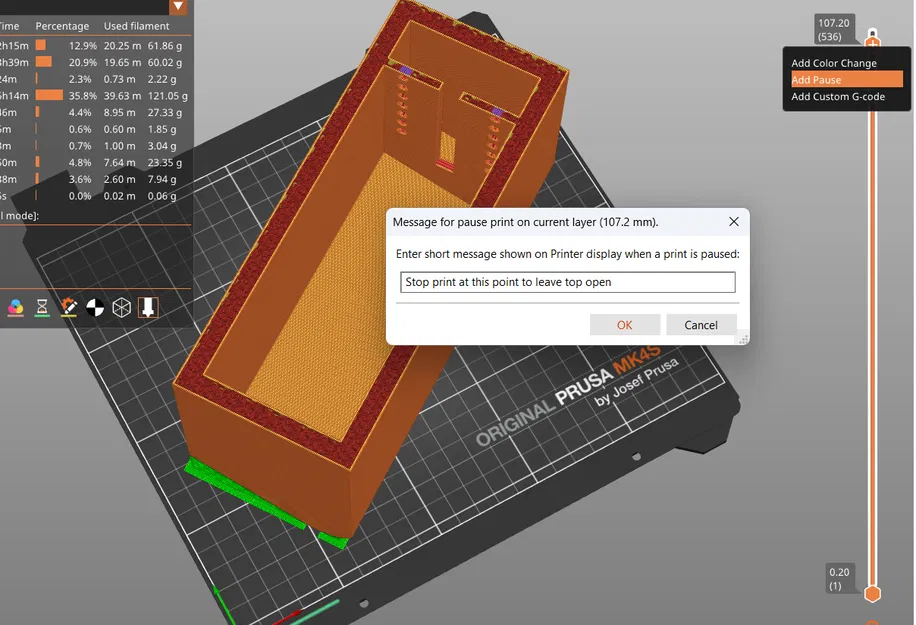Viewport: 916px width, 625px height.
Task: Select Add Custom G-code menu entry
Action: tap(838, 96)
